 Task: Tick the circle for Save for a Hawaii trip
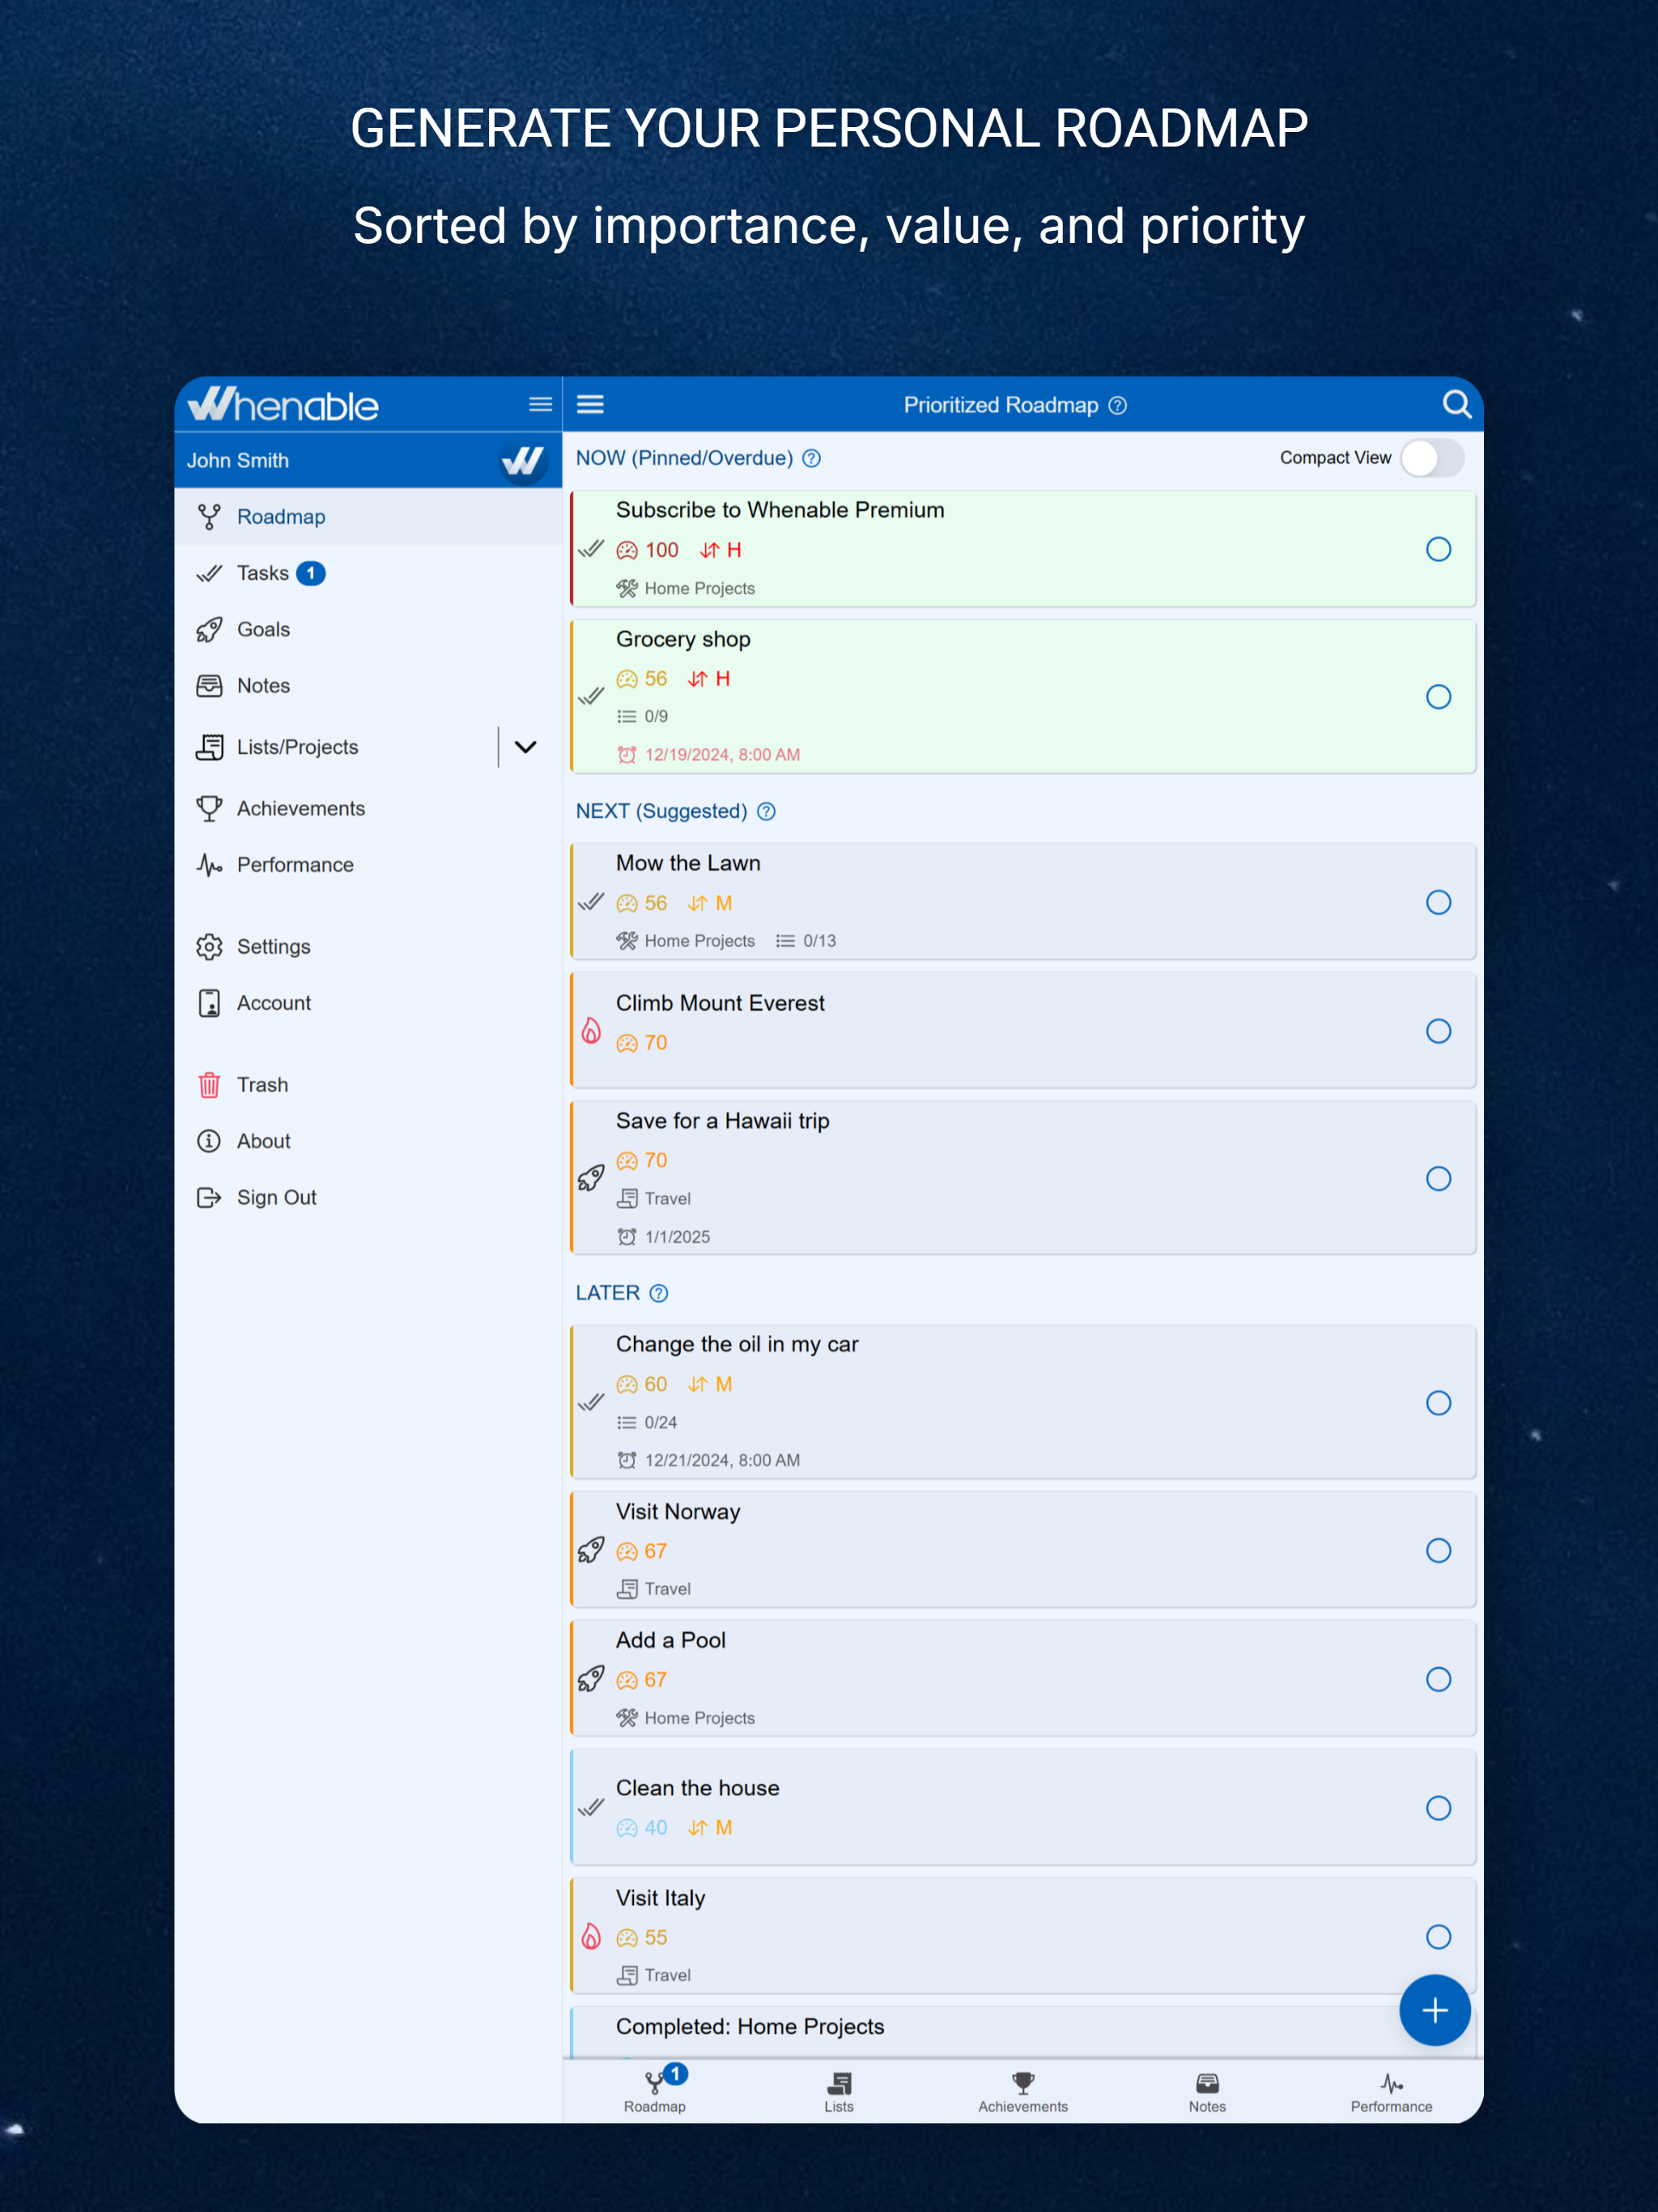1438,1179
